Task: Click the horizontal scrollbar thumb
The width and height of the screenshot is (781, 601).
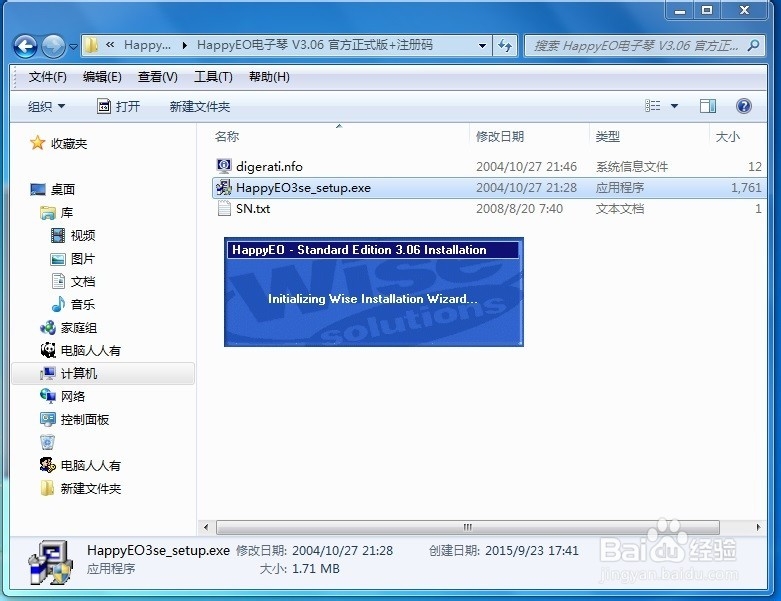Action: tap(468, 527)
